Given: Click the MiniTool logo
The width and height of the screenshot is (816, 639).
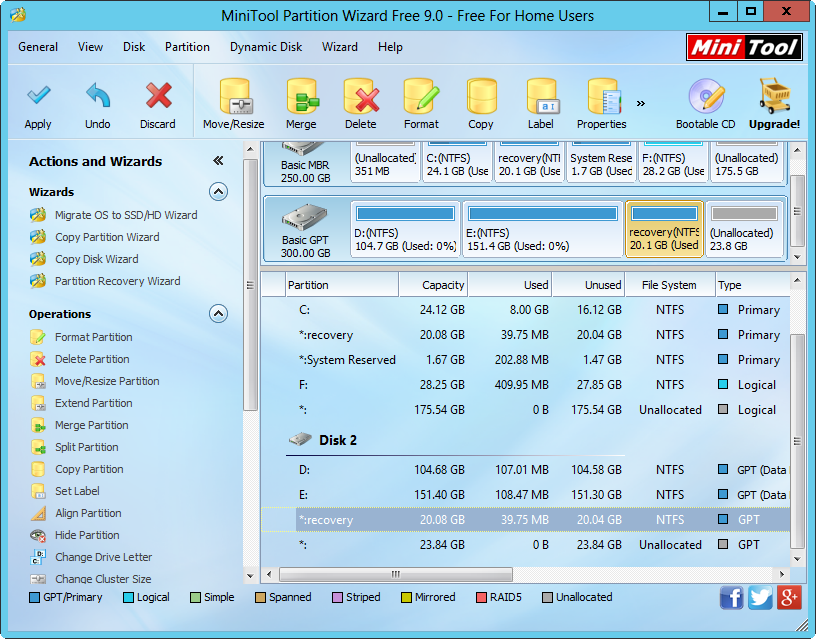Looking at the screenshot, I should (x=744, y=47).
